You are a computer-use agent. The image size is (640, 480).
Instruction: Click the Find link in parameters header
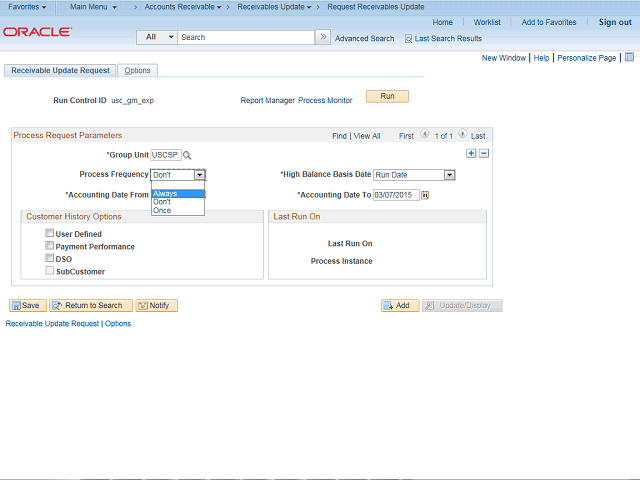[339, 136]
